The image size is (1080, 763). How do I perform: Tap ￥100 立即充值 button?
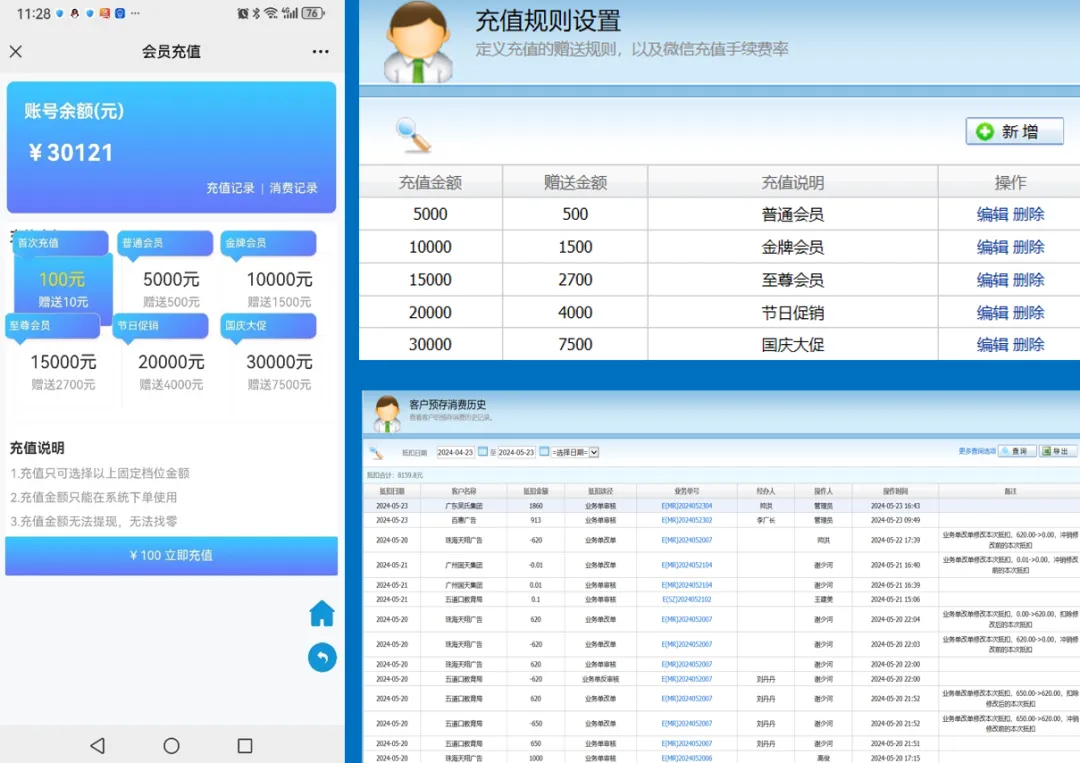point(171,555)
